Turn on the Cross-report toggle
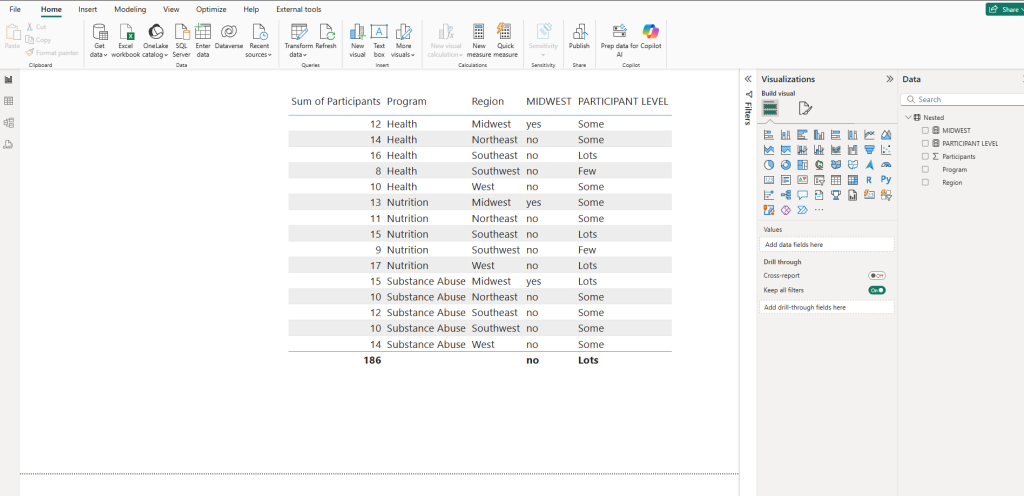 pos(877,275)
